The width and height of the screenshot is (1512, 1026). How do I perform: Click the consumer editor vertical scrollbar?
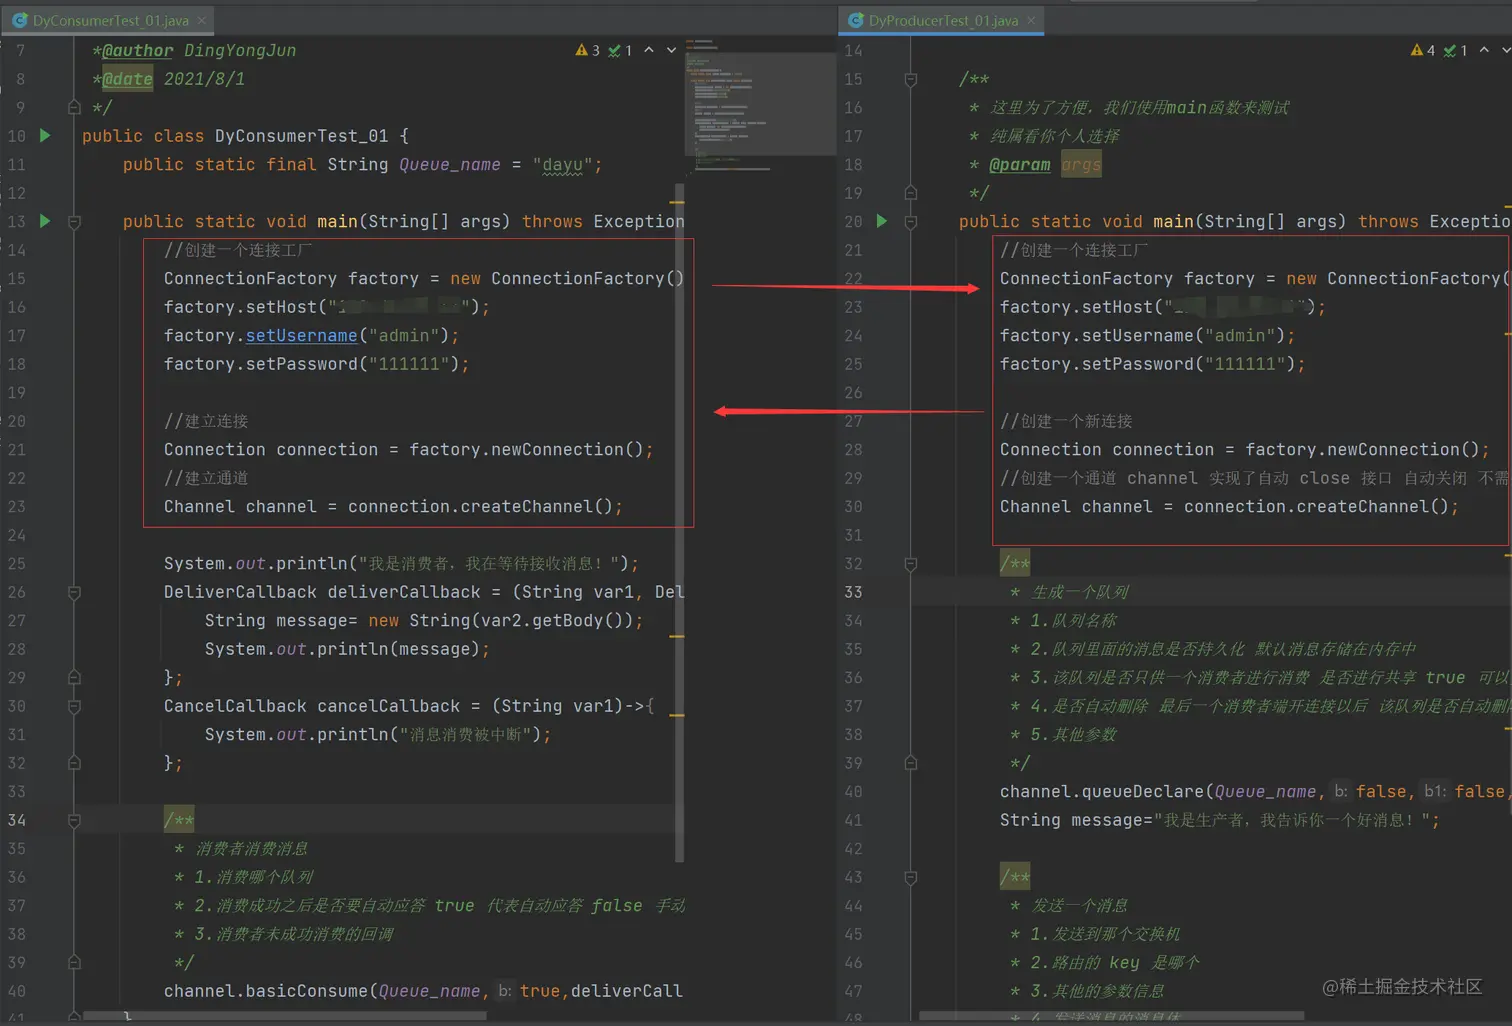[680, 522]
